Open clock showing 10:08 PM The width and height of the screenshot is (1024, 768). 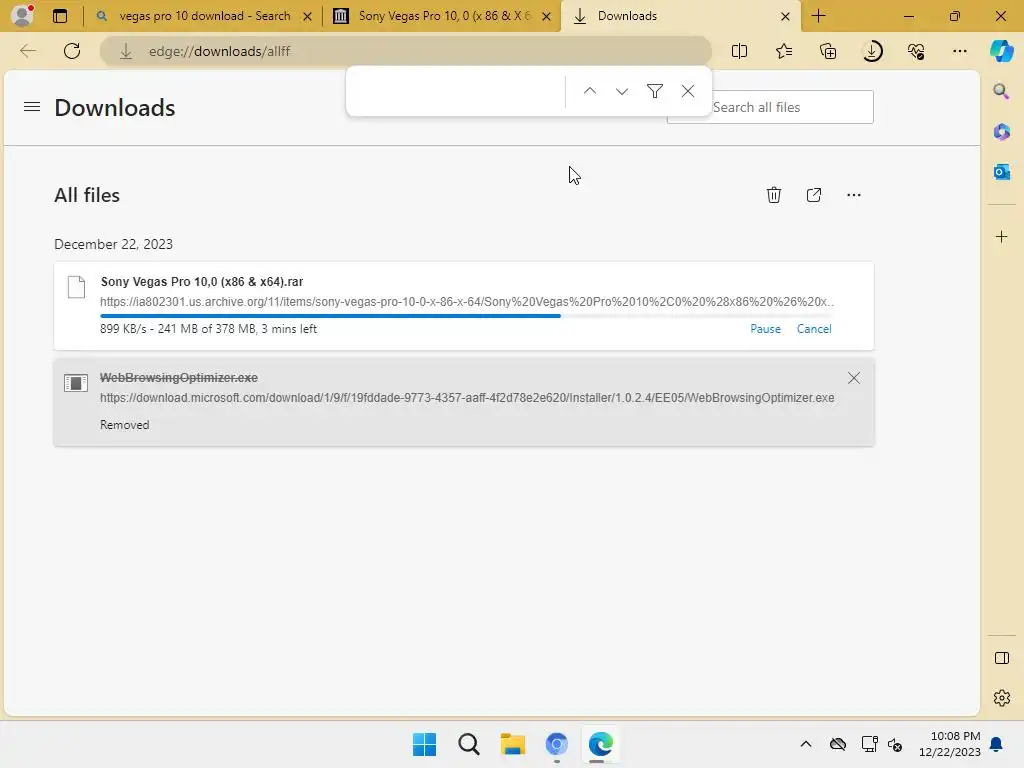tap(950, 744)
